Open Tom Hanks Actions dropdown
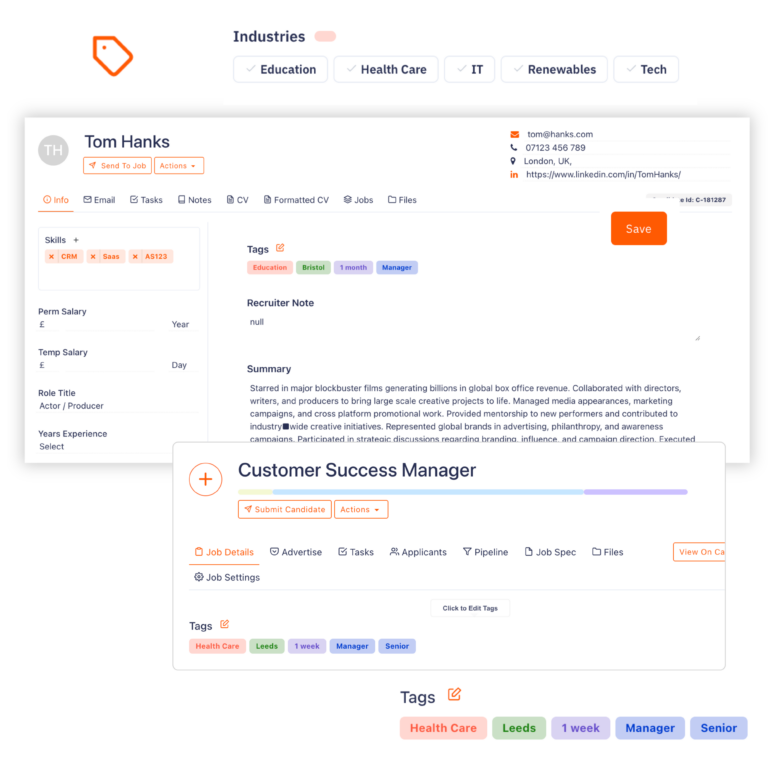Image resolution: width=768 pixels, height=768 pixels. [179, 166]
